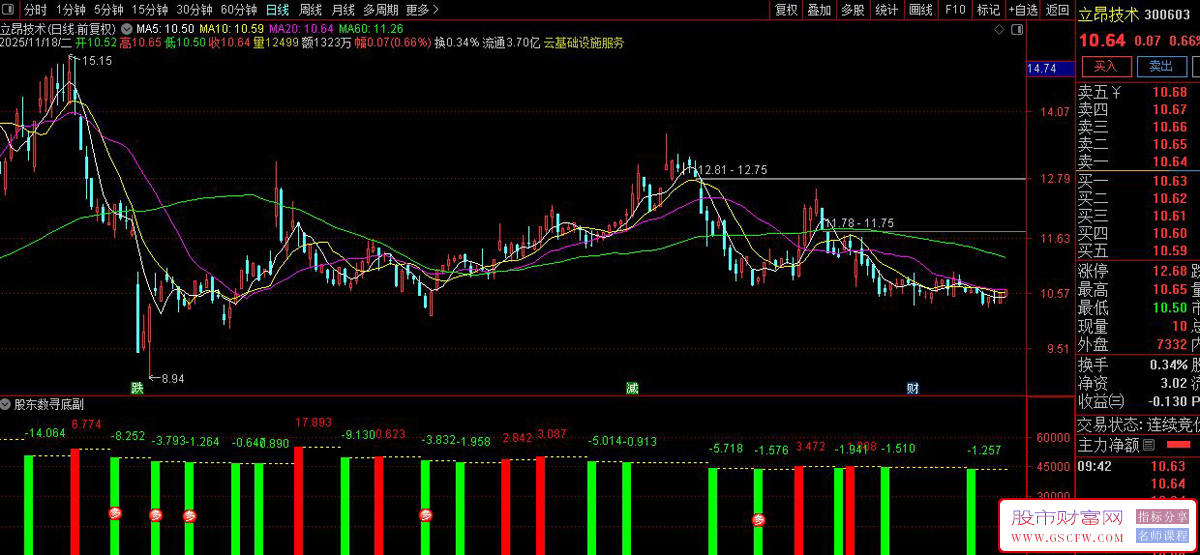Viewport: 1200px width, 555px height.
Task: Click the MA60: 11.26 indicator label
Action: tap(371, 29)
